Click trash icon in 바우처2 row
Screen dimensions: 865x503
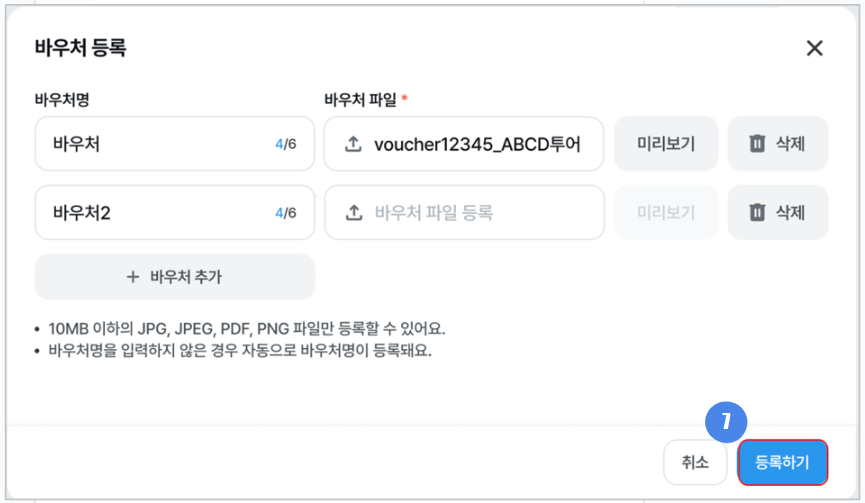(757, 212)
